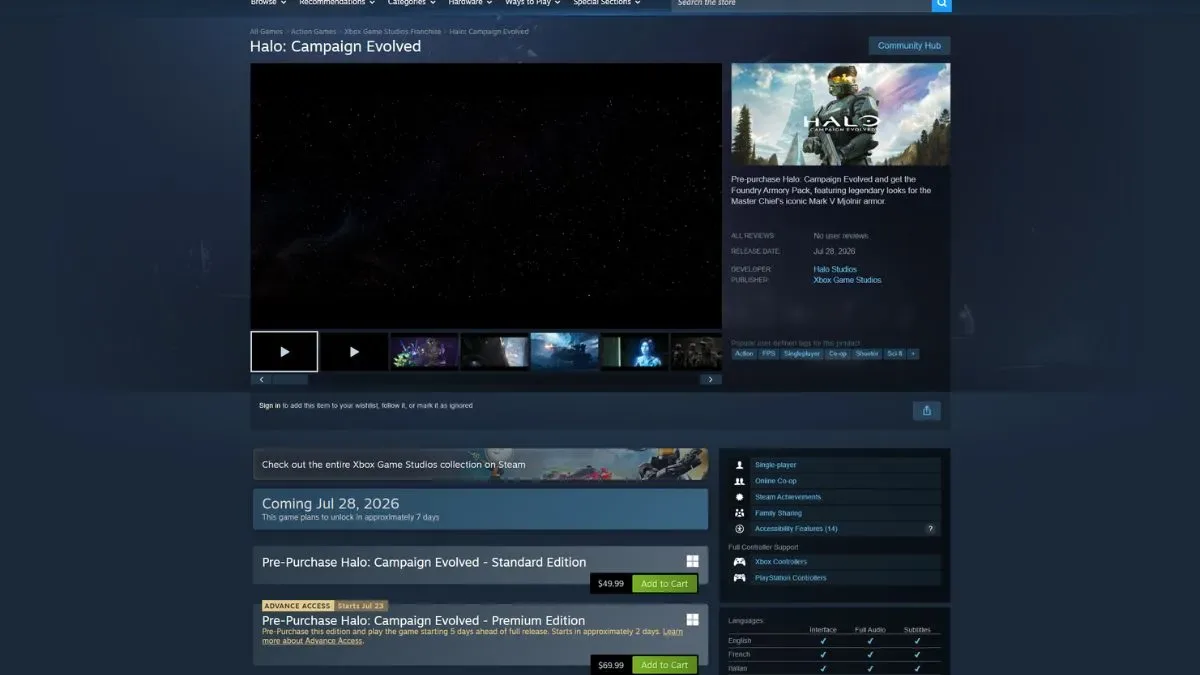
Task: Click the Single-player feature link
Action: tap(776, 465)
